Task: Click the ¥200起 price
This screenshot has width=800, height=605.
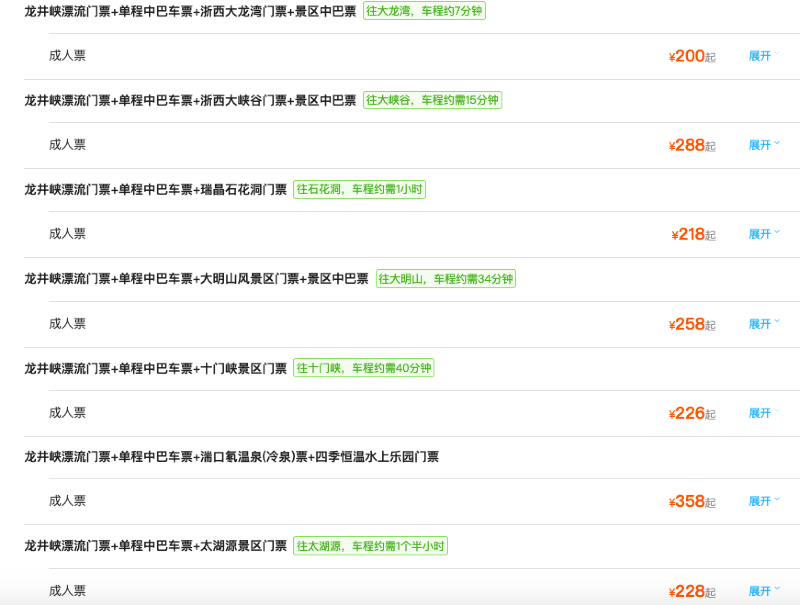Action: [x=692, y=56]
